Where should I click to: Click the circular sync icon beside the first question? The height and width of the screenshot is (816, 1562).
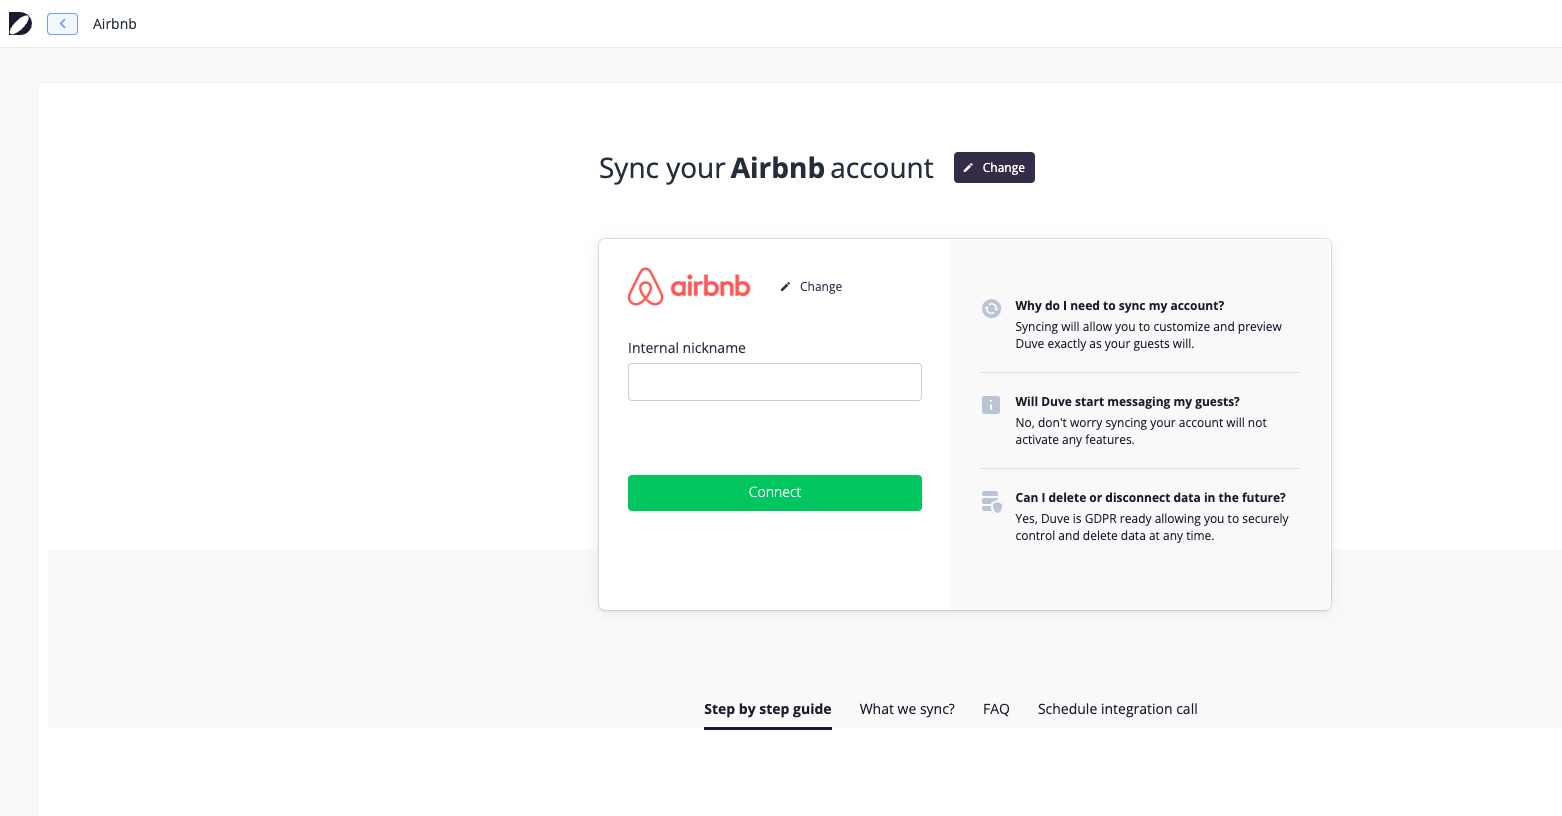click(991, 308)
